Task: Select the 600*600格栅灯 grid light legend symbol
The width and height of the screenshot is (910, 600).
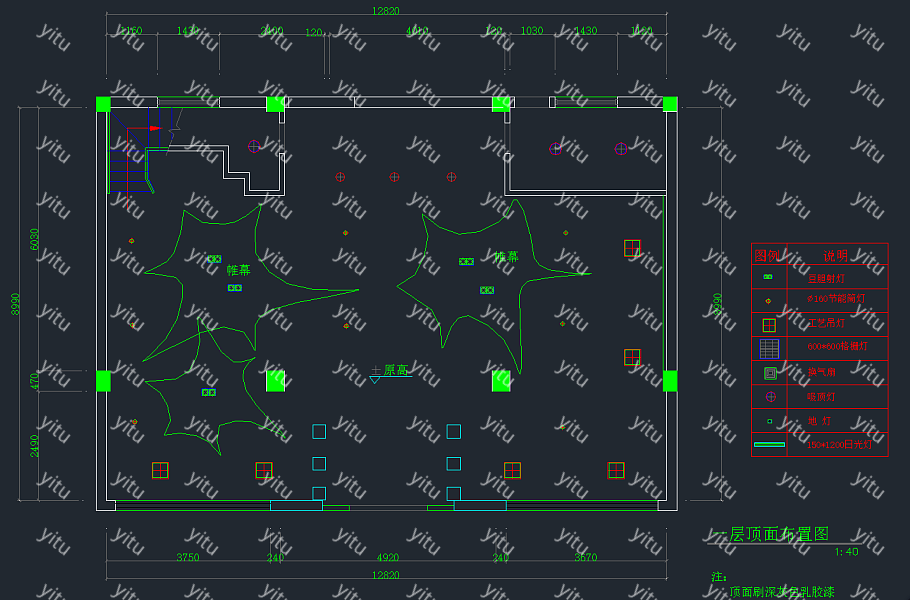Action: [769, 349]
